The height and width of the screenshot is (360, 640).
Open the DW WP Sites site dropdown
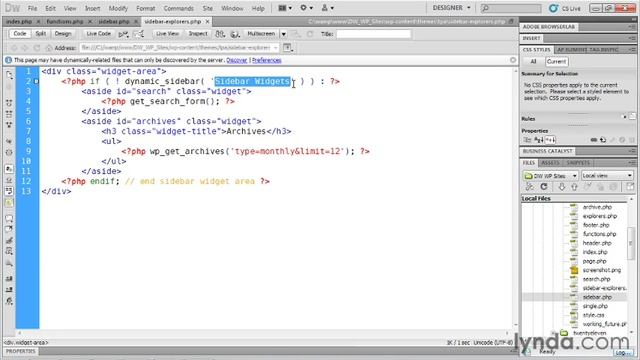click(551, 176)
